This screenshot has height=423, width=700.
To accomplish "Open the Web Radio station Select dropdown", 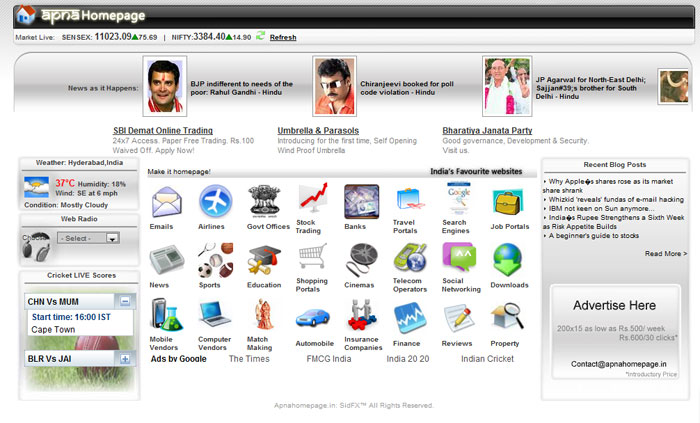I will coord(88,238).
